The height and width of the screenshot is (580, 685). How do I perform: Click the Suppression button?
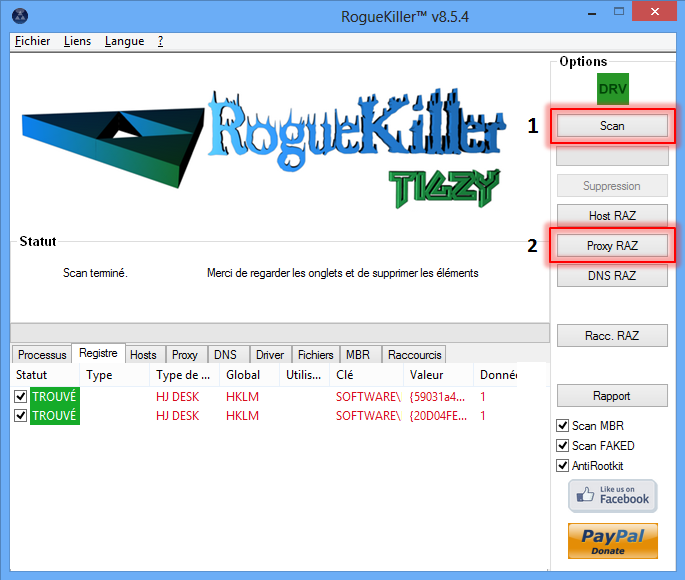click(612, 186)
